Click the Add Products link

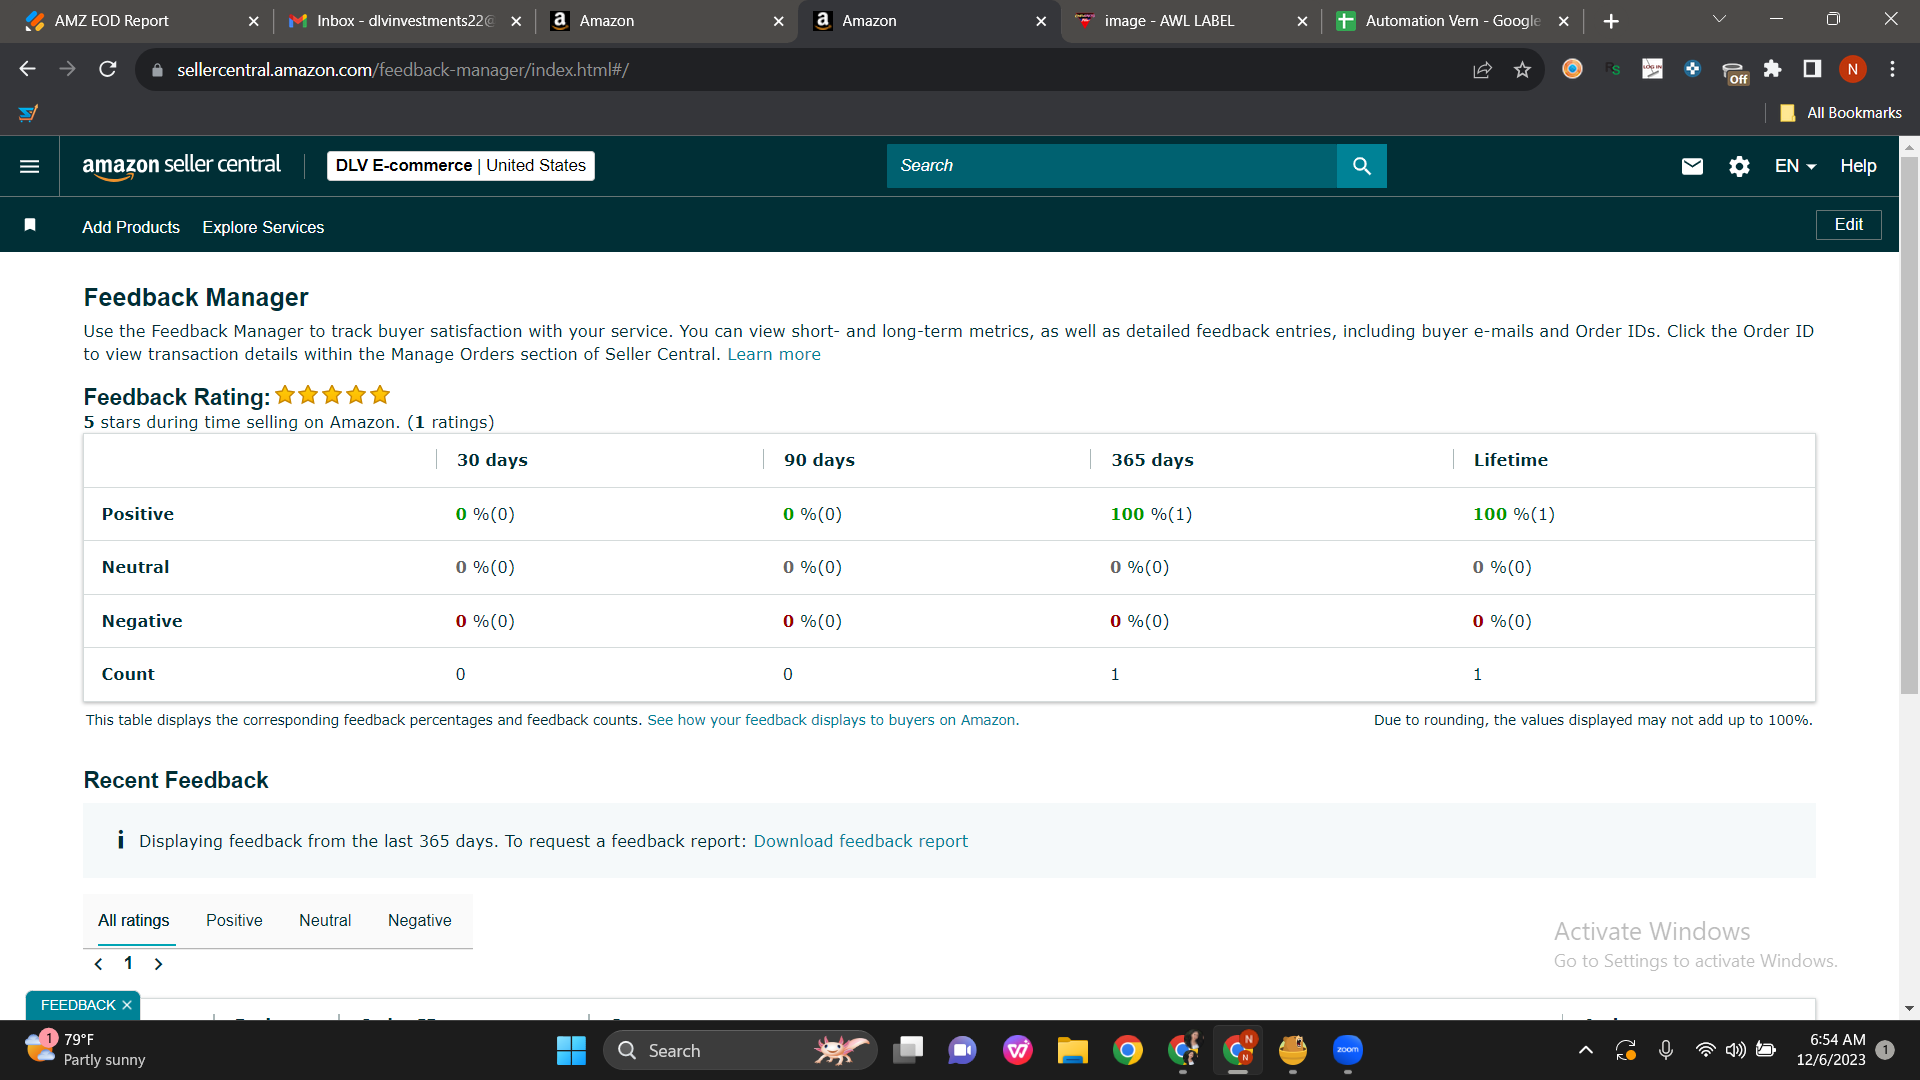pyautogui.click(x=131, y=227)
